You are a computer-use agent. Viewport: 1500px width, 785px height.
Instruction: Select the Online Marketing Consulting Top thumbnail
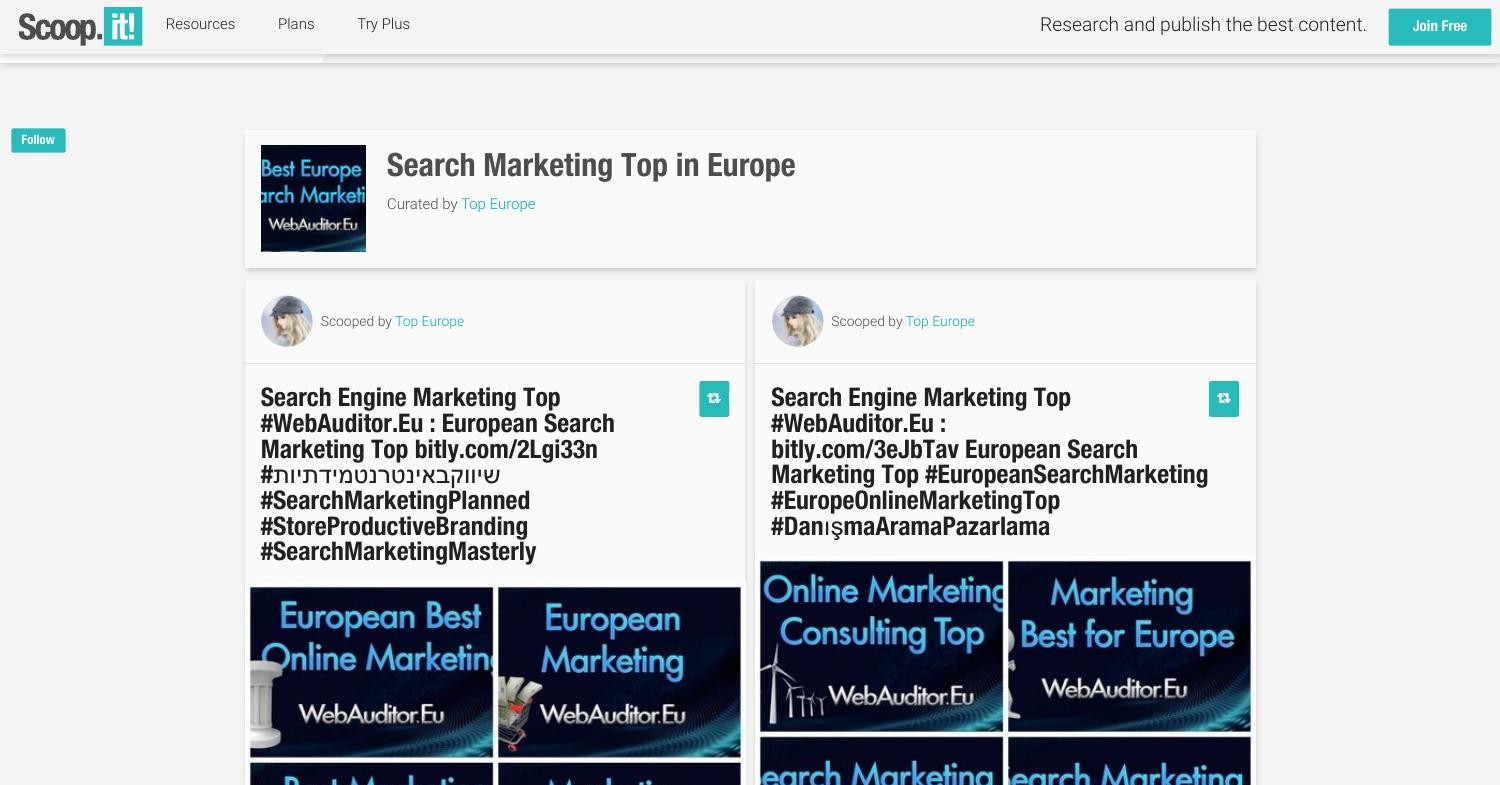pos(881,646)
